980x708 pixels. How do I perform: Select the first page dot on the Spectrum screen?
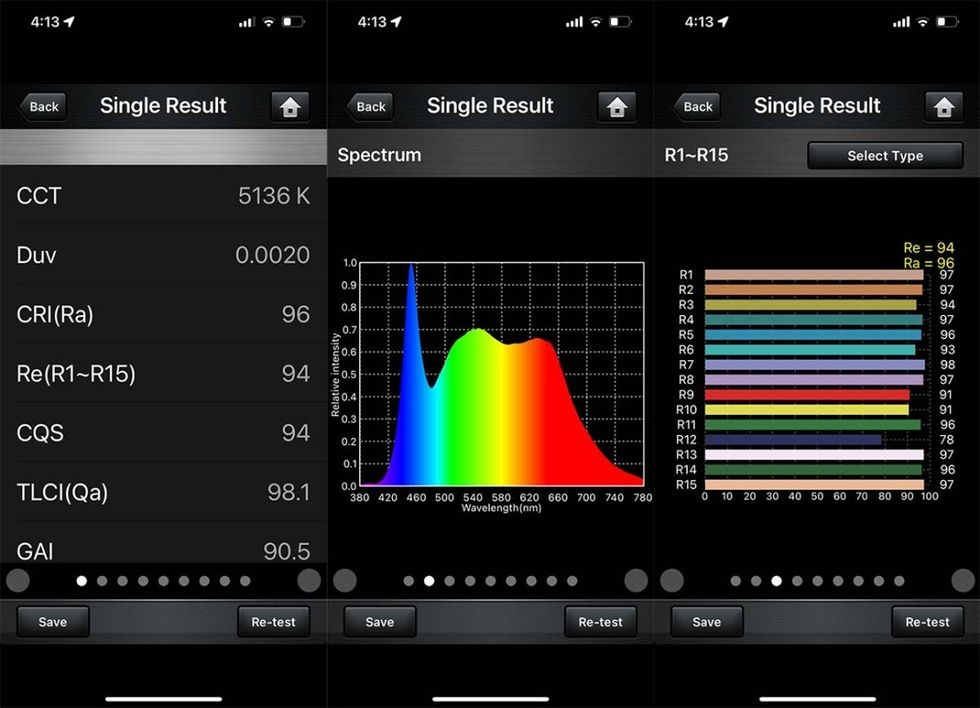coord(409,581)
